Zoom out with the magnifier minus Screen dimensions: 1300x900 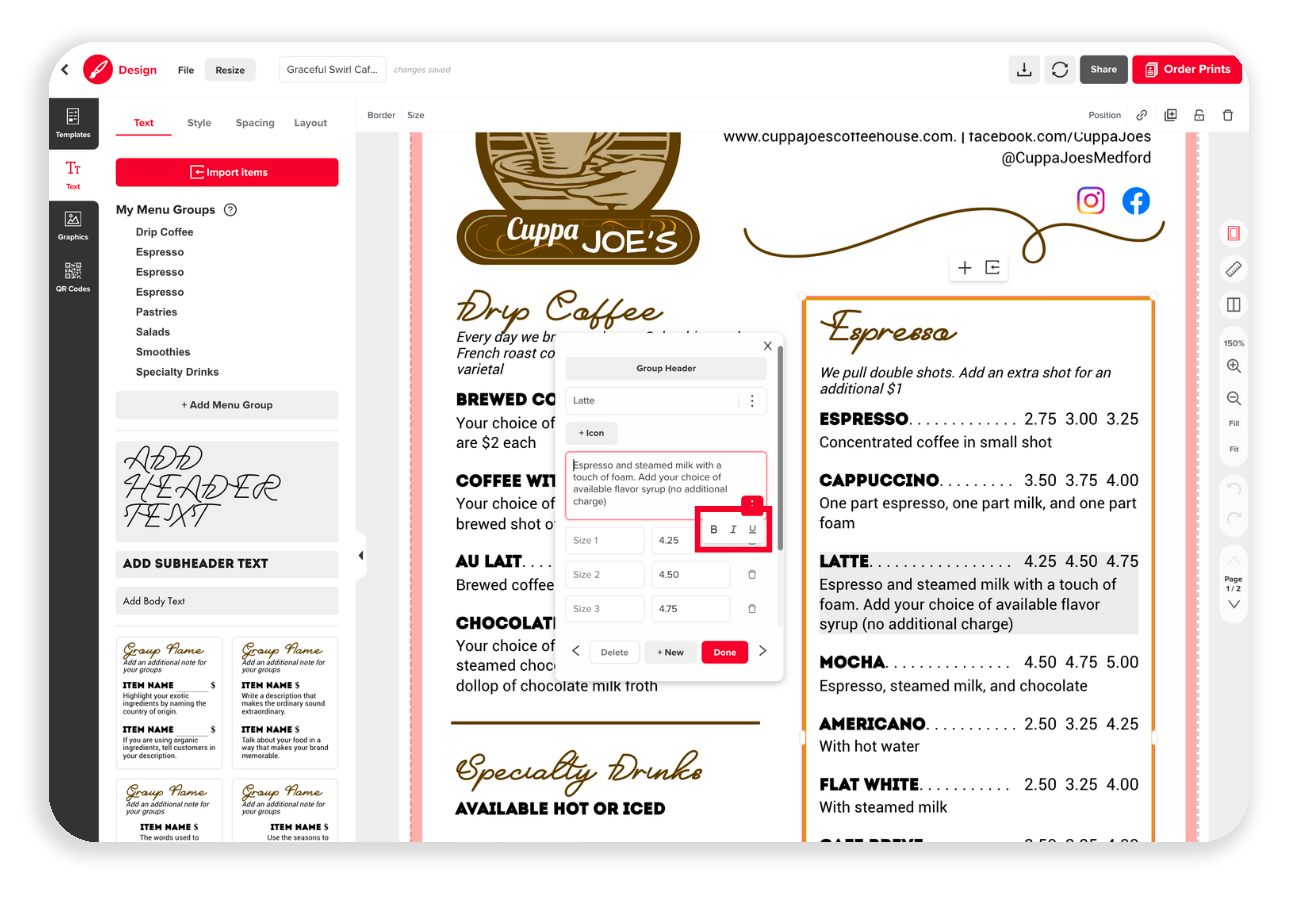pos(1234,398)
